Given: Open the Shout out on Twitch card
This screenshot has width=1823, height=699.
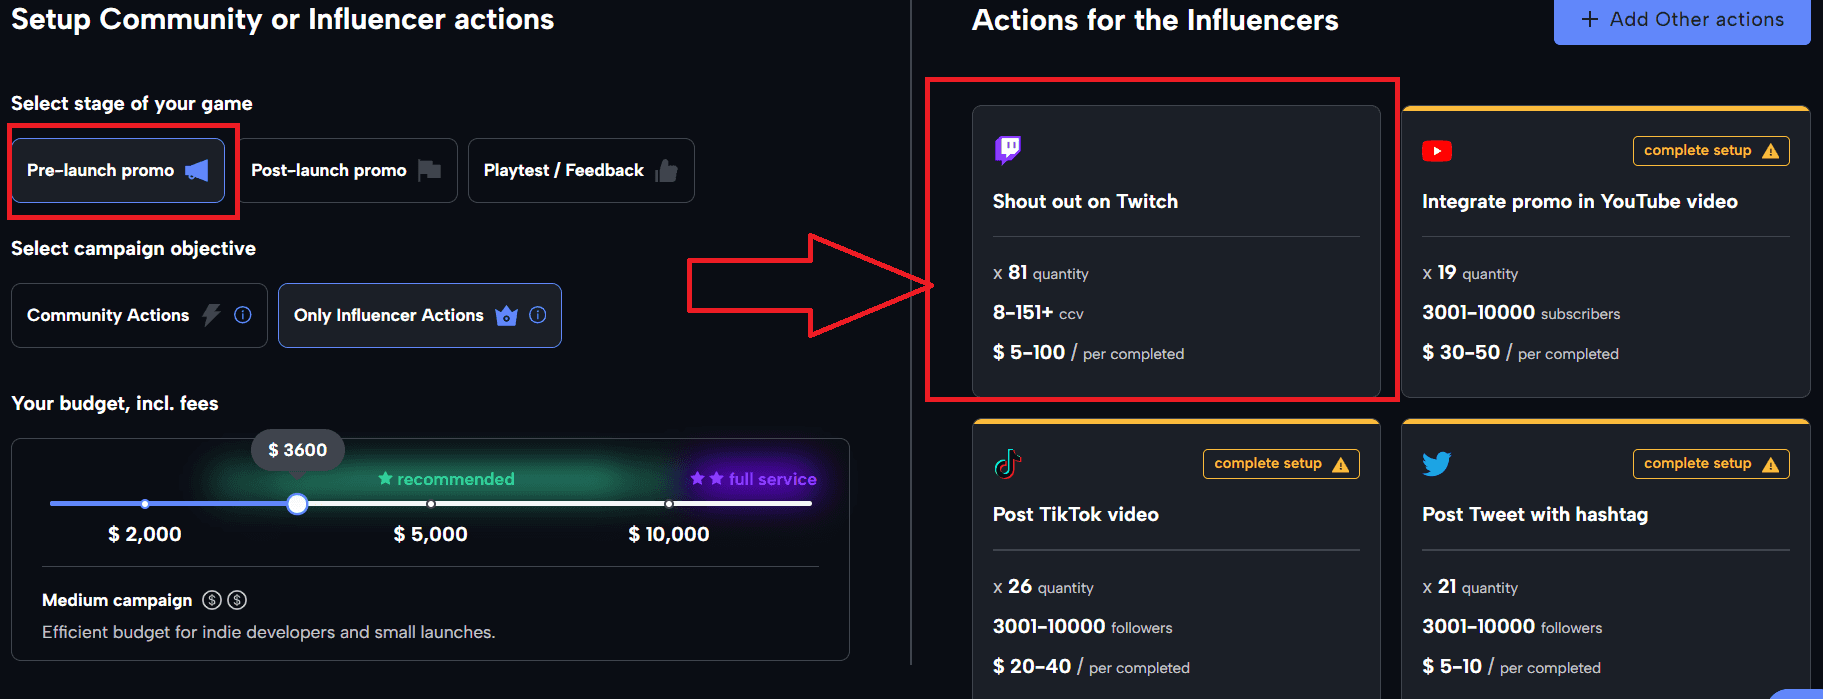Looking at the screenshot, I should 1176,251.
